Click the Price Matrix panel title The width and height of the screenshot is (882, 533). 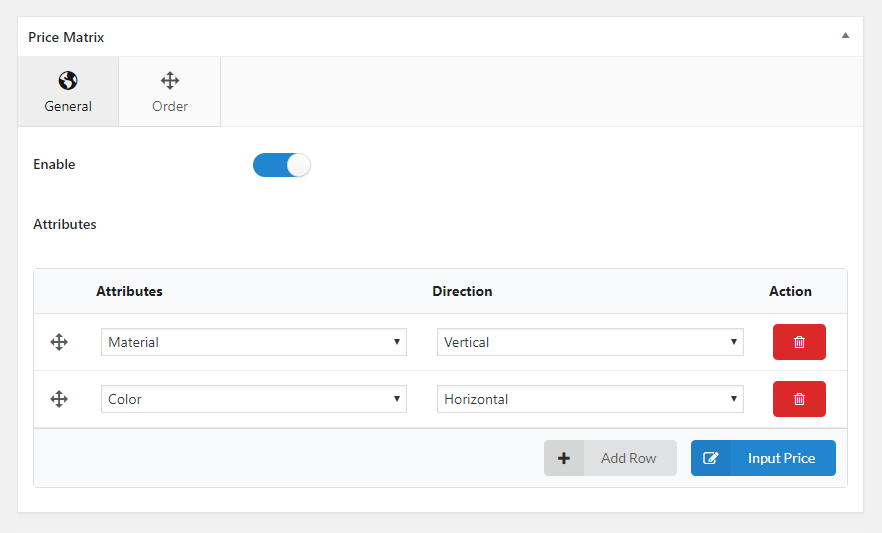(x=66, y=37)
